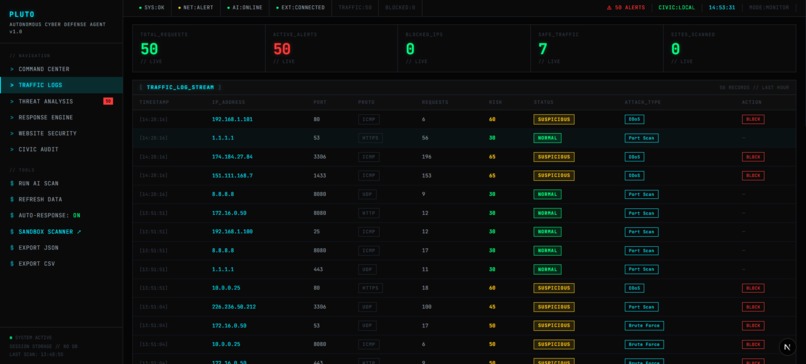Go to Threat Analysis
This screenshot has width=806, height=364.
[61, 101]
